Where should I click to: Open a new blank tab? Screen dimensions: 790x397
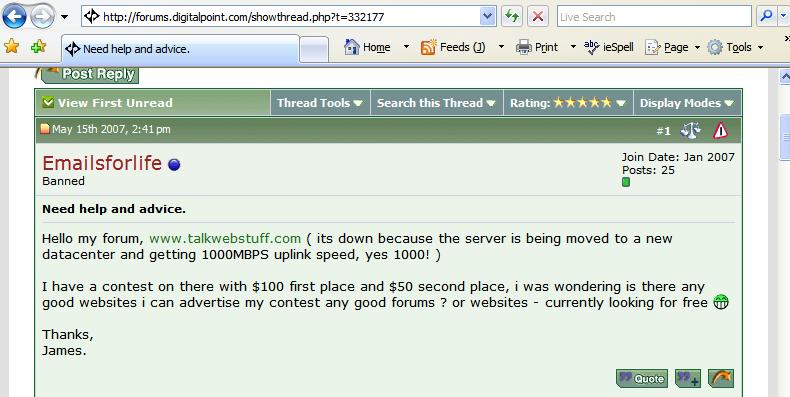(314, 50)
